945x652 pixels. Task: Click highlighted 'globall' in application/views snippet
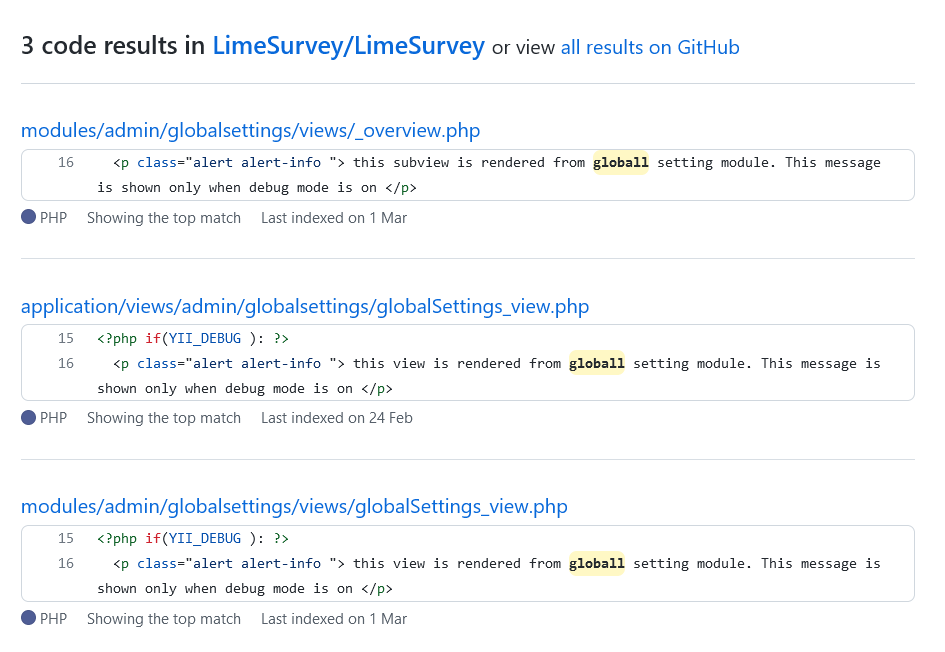coord(596,363)
